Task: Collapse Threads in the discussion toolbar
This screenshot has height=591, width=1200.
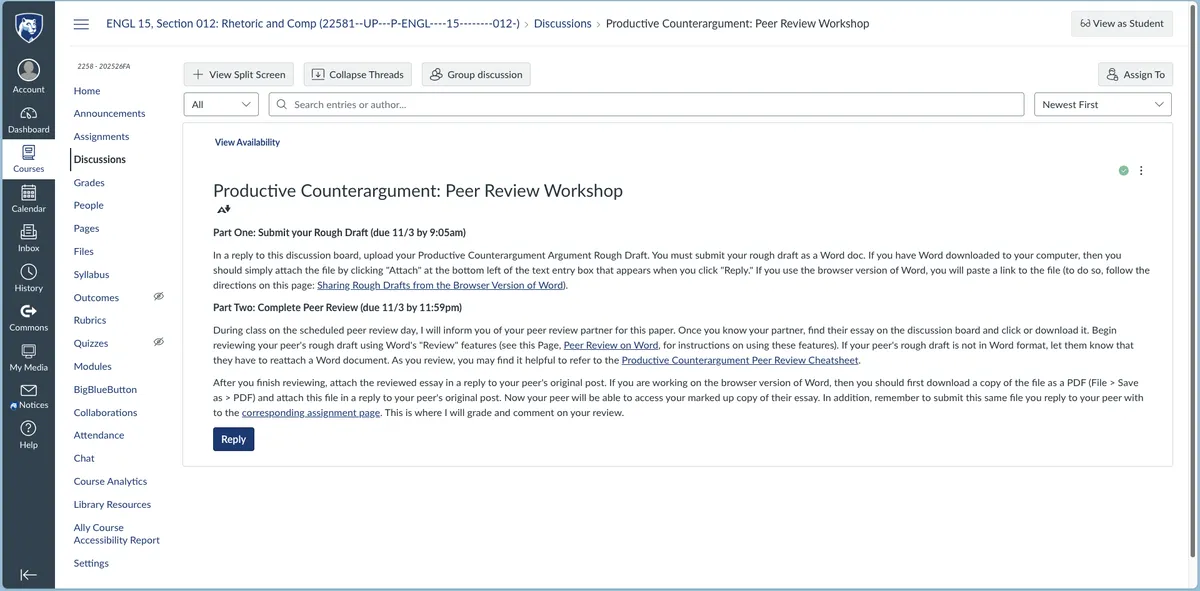Action: tap(357, 74)
